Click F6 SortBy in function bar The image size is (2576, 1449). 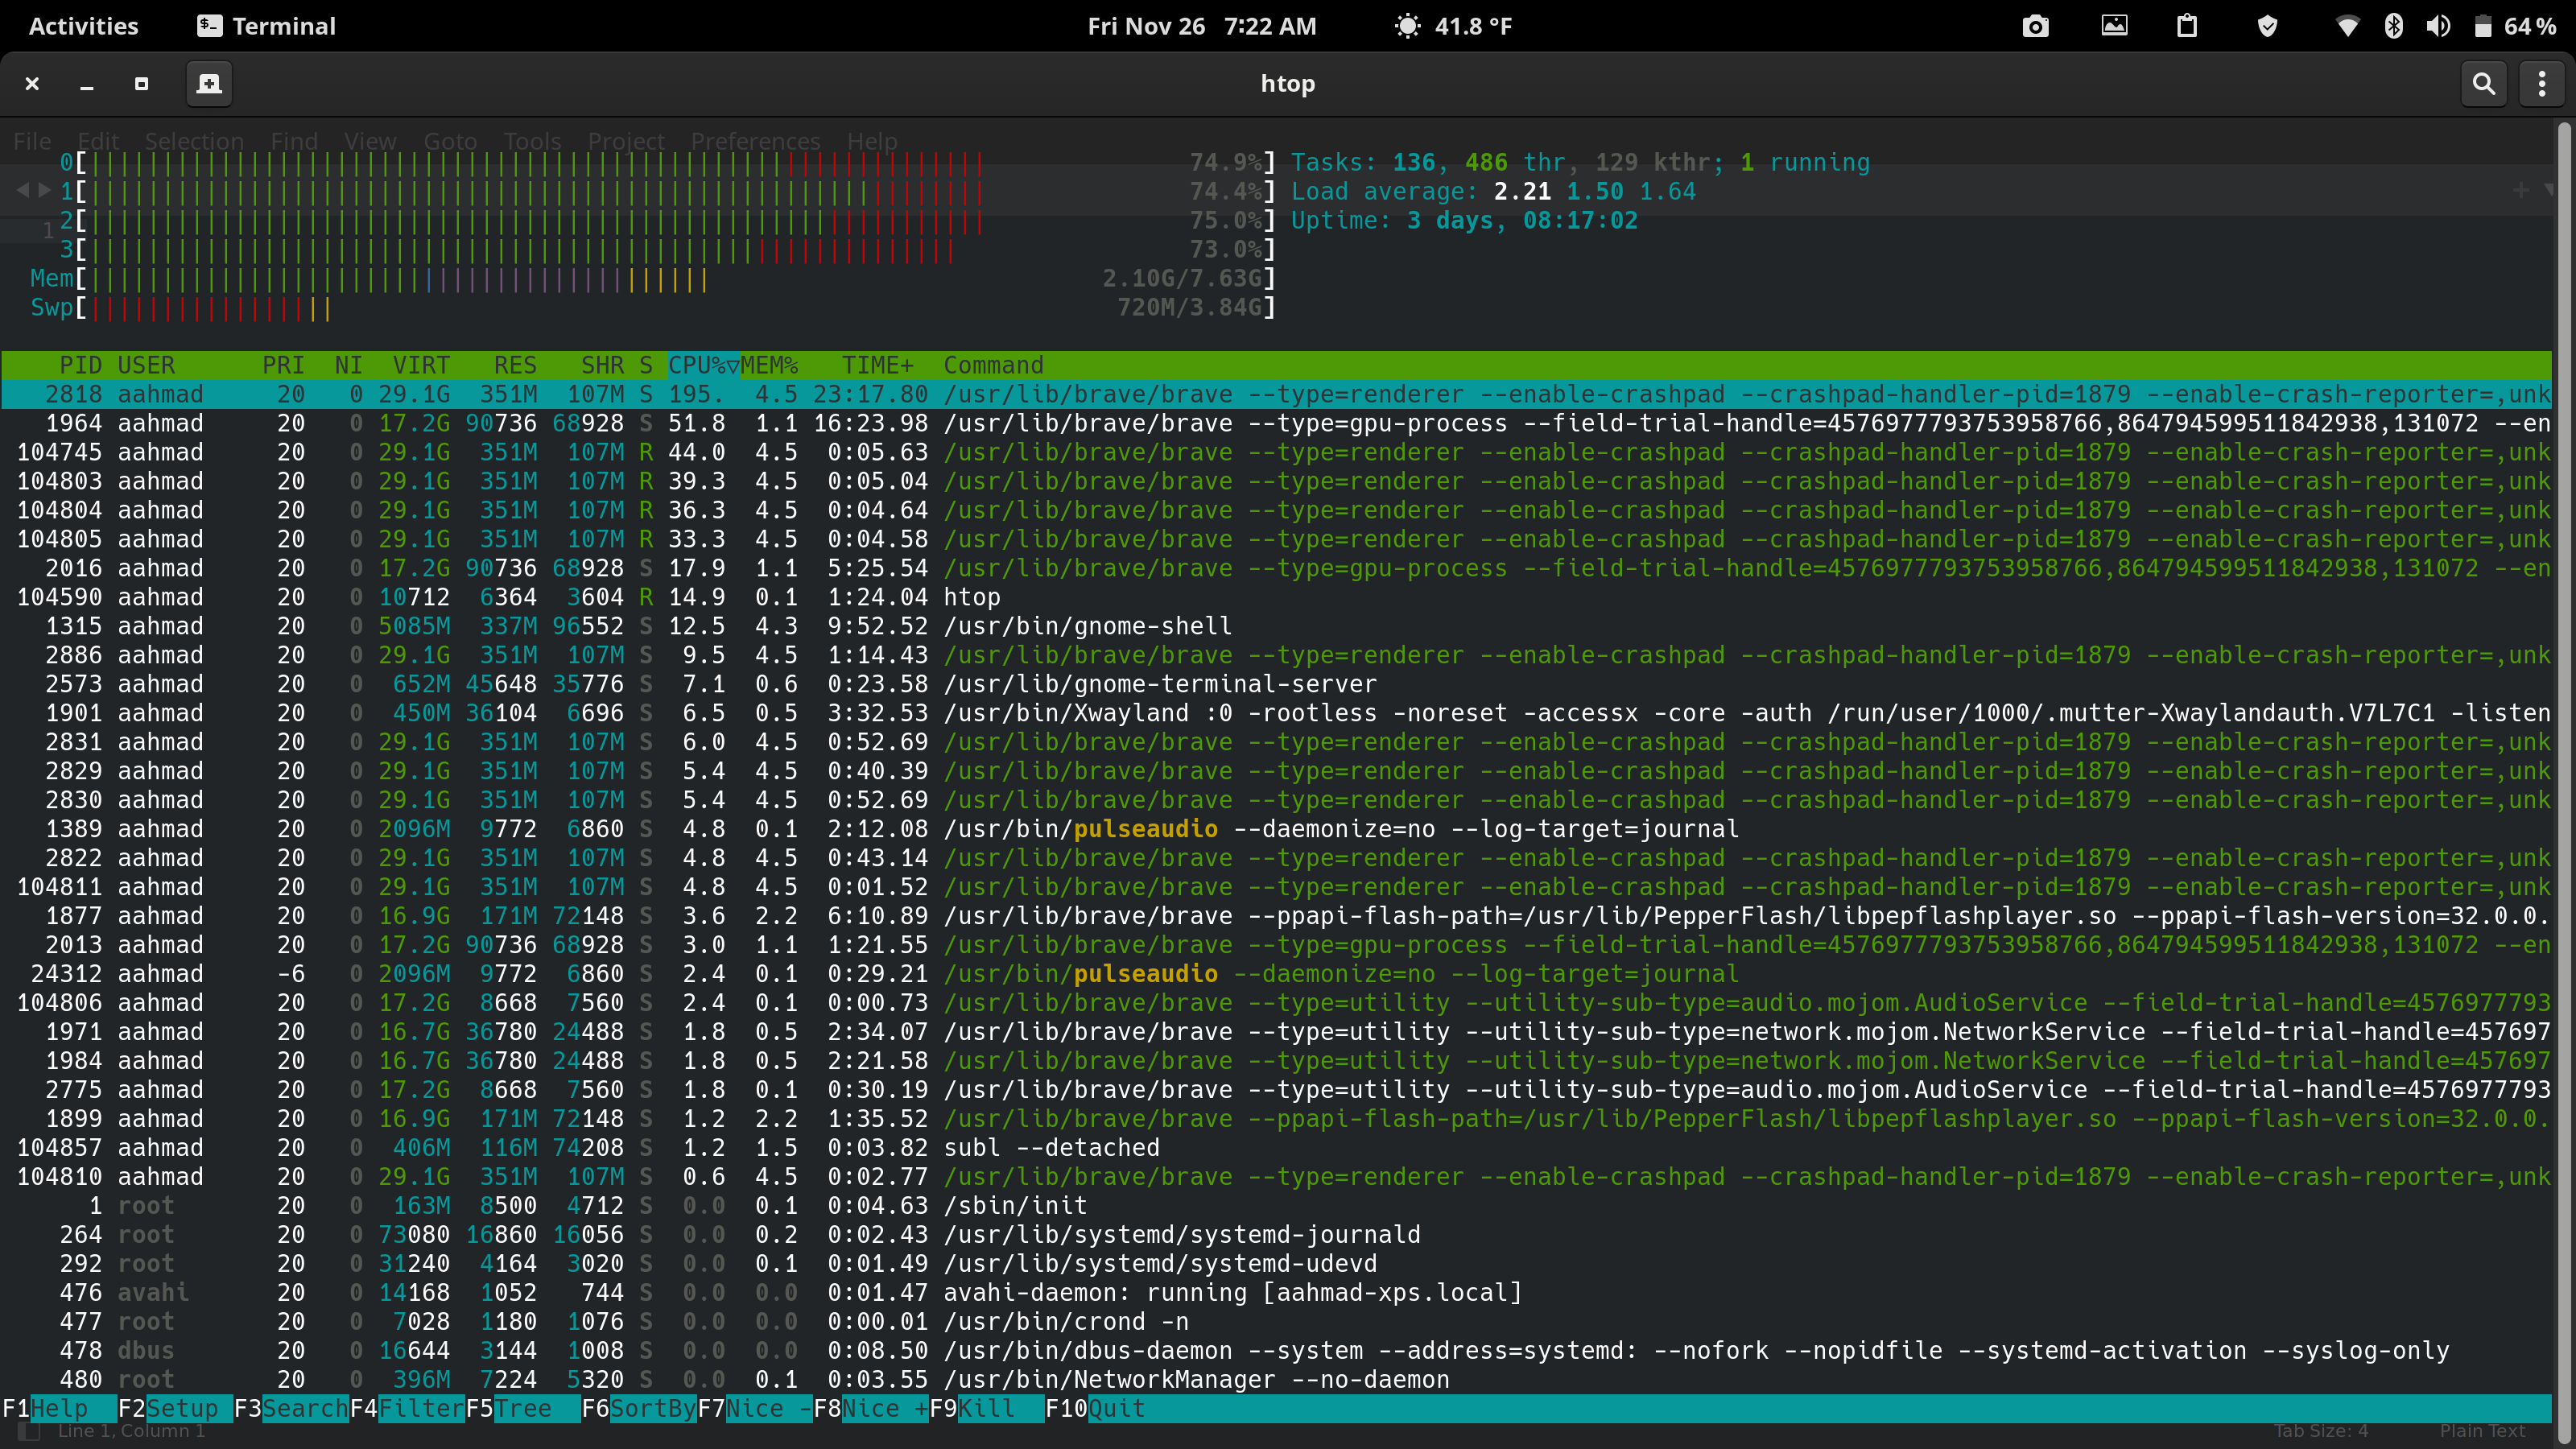click(639, 1408)
